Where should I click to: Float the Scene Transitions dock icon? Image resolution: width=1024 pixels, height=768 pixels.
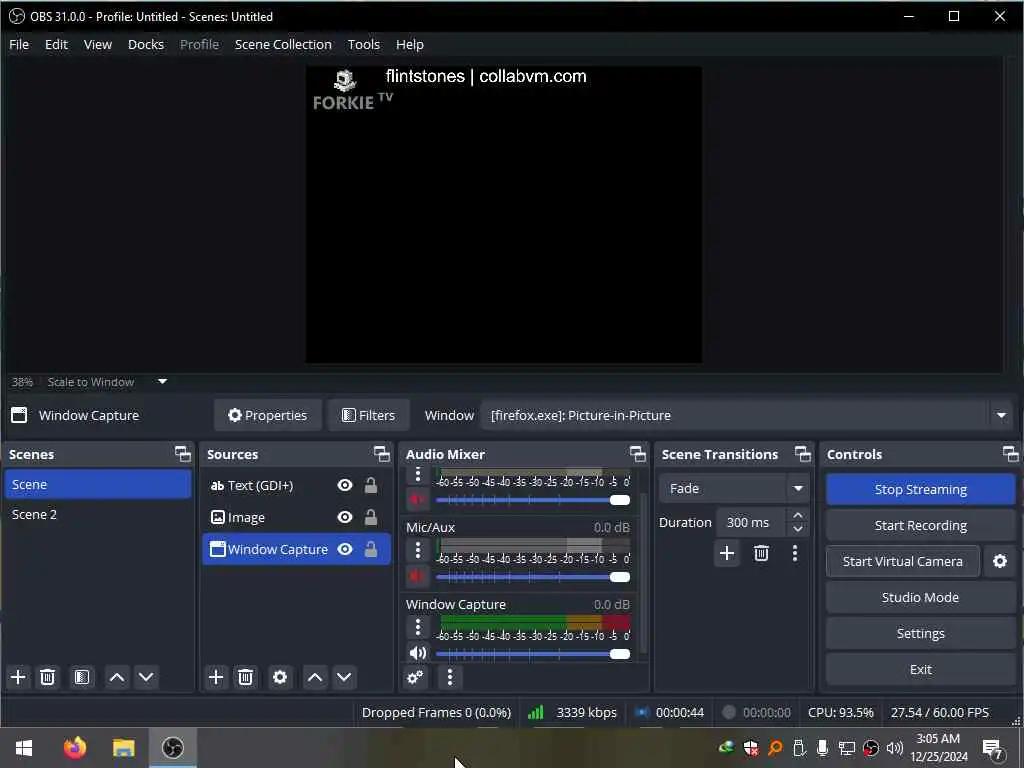[x=803, y=454]
